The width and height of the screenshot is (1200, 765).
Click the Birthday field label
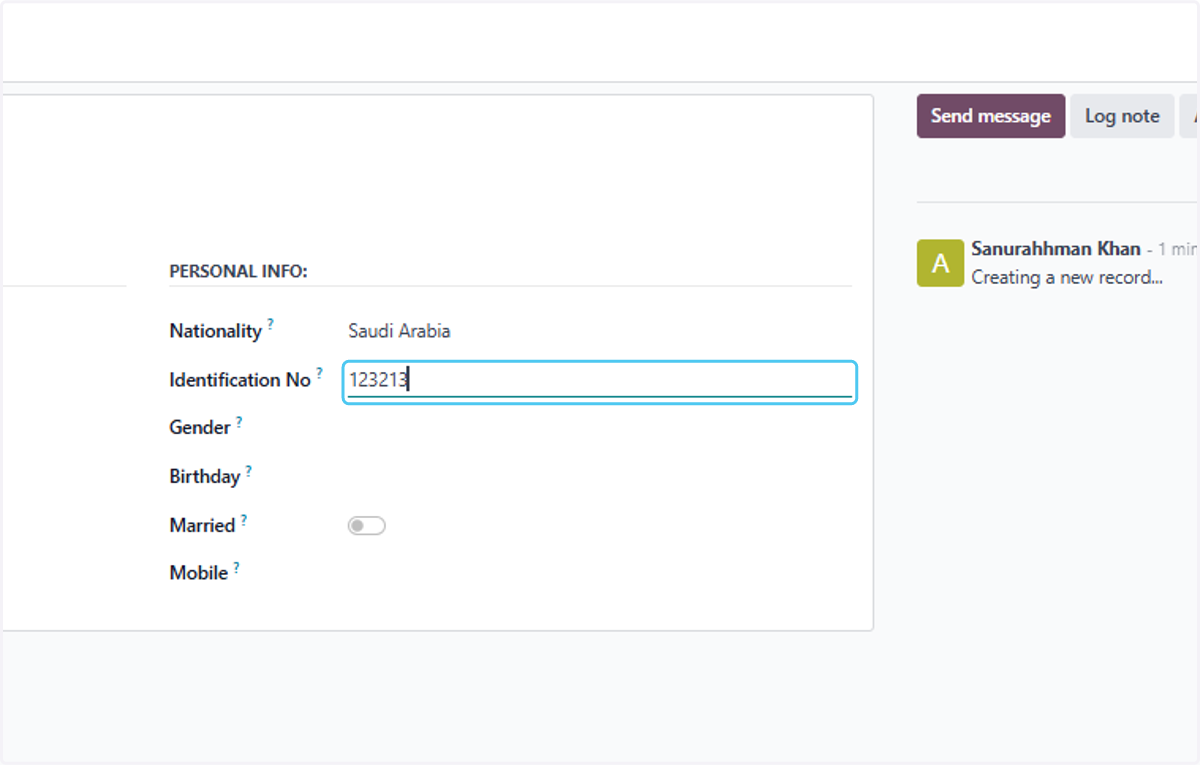click(x=204, y=477)
